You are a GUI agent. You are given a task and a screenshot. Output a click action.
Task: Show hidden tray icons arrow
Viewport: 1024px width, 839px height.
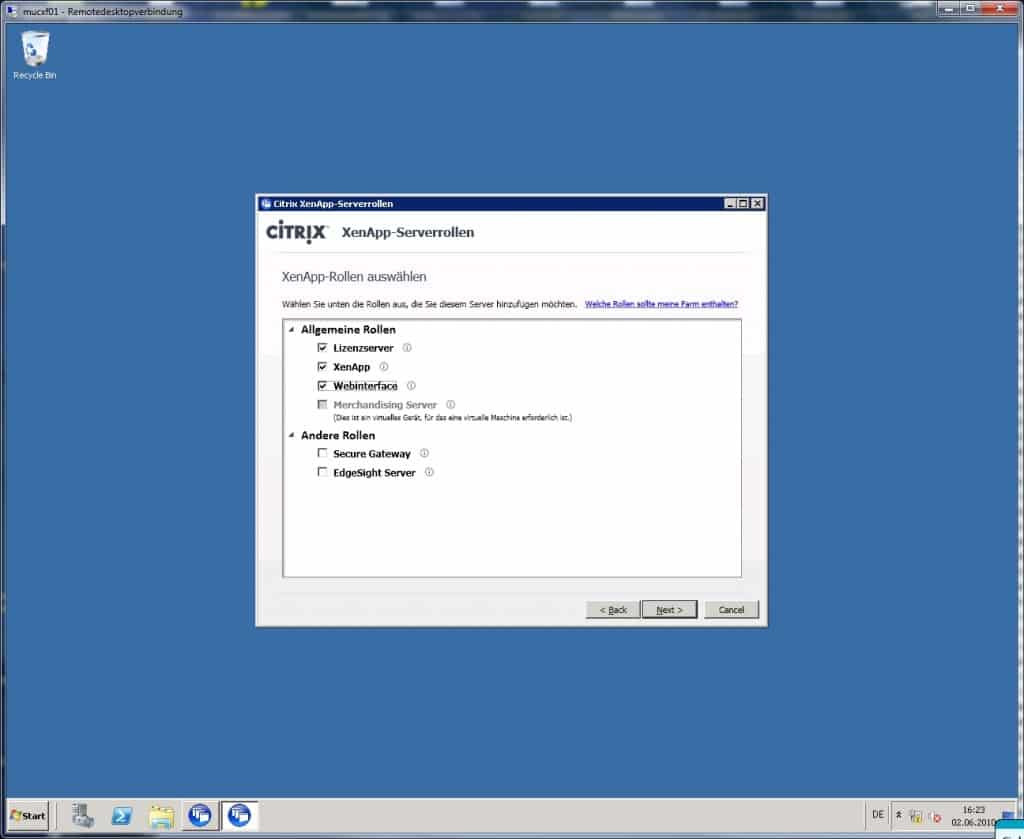tap(899, 815)
